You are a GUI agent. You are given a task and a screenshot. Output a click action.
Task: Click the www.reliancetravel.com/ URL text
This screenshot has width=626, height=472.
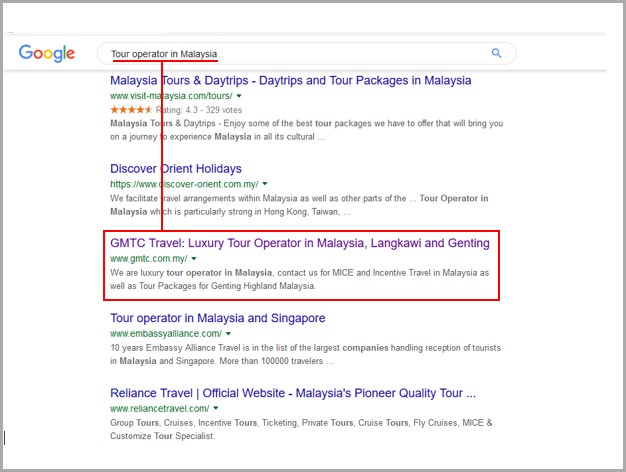tap(160, 409)
